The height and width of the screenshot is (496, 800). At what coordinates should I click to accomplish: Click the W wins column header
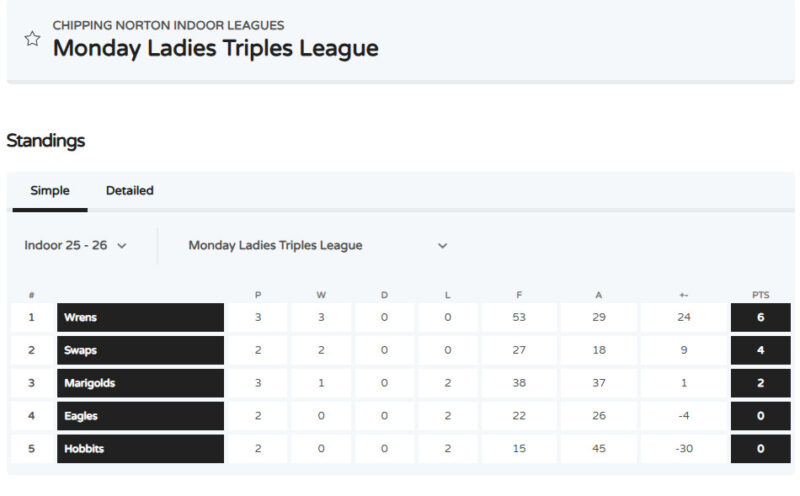(321, 295)
